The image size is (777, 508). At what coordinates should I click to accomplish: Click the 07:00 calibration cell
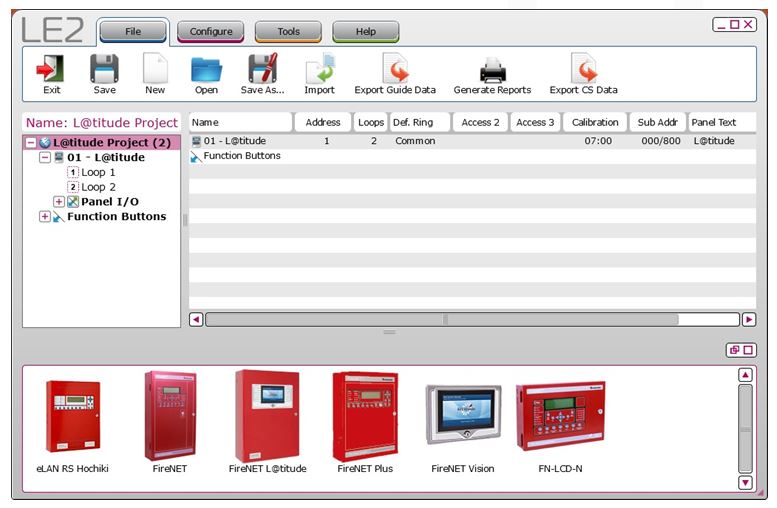(x=598, y=141)
